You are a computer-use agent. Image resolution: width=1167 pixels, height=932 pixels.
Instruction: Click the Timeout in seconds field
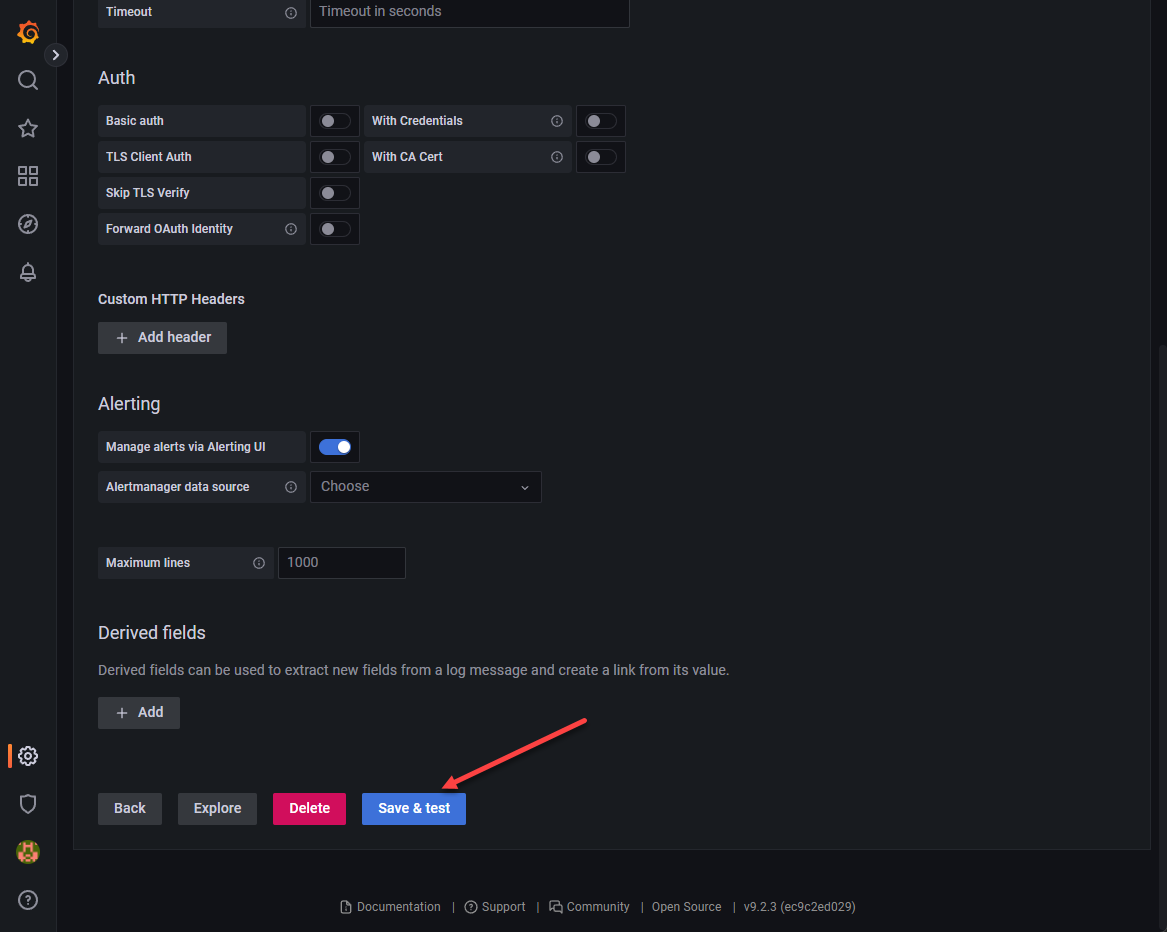470,13
